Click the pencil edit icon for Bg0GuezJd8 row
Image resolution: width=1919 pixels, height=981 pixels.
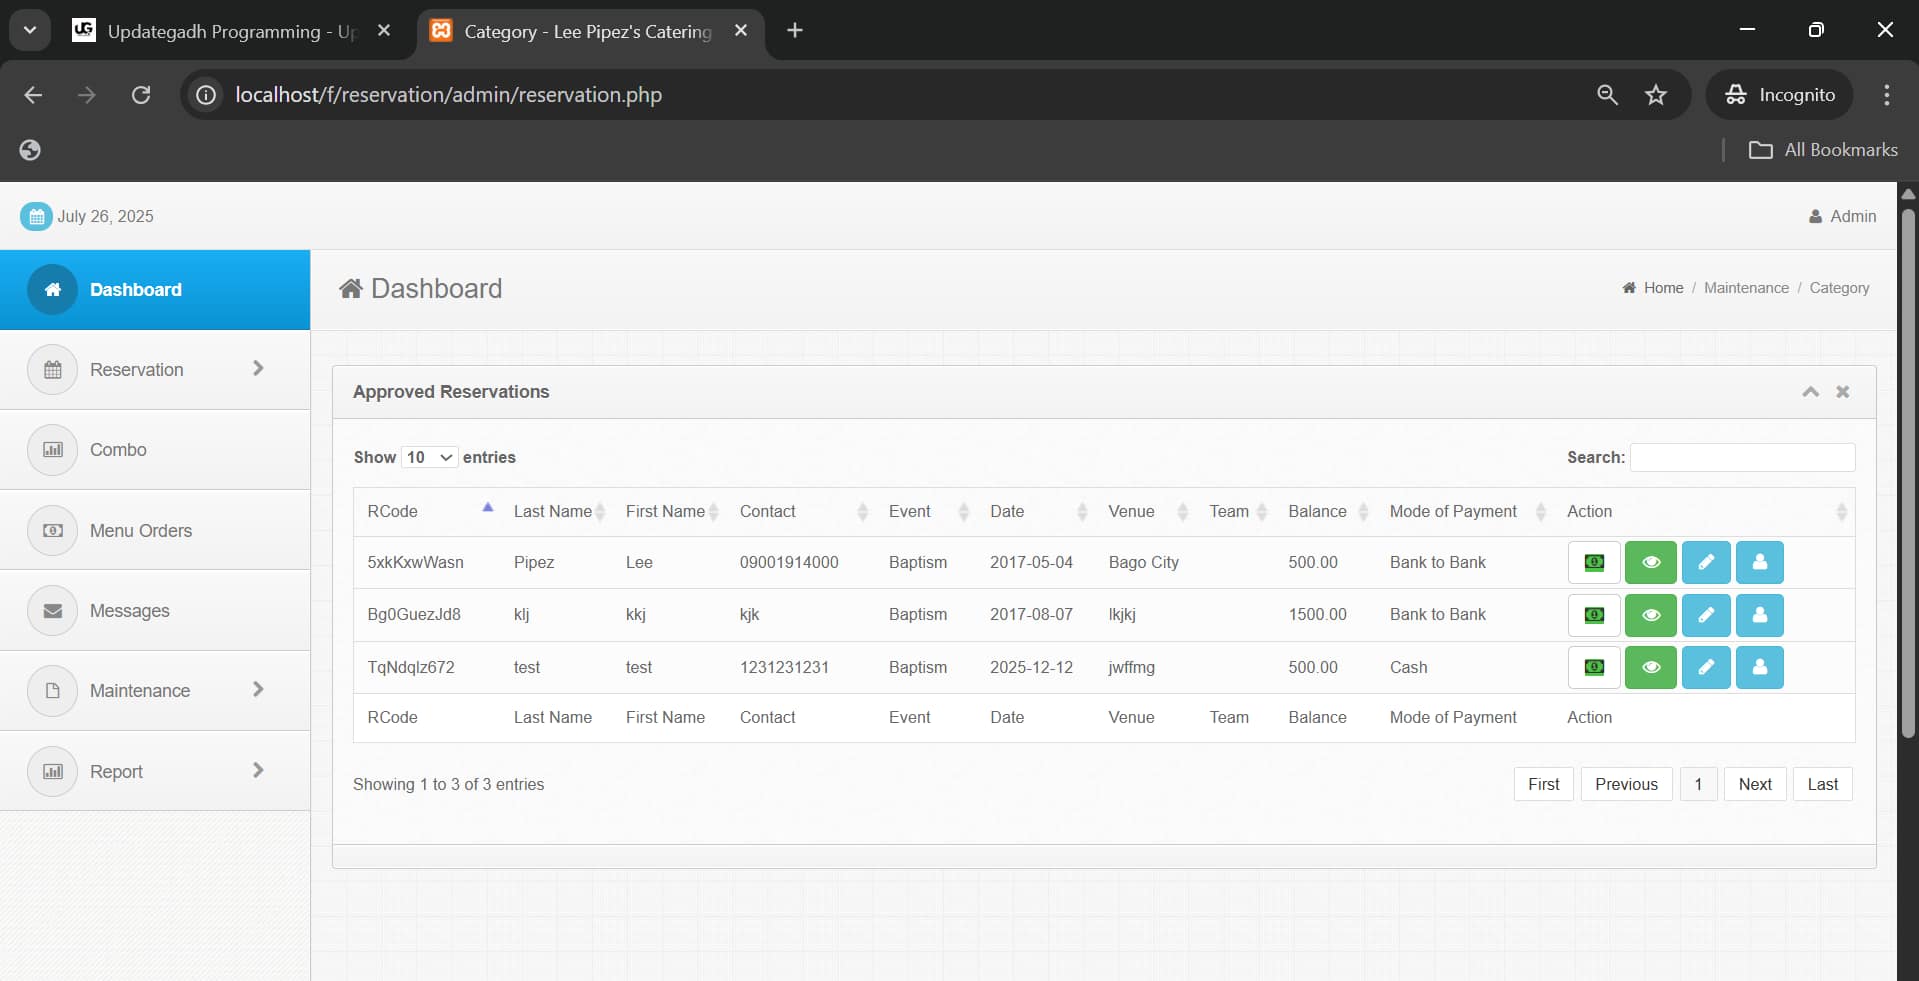[1706, 615]
